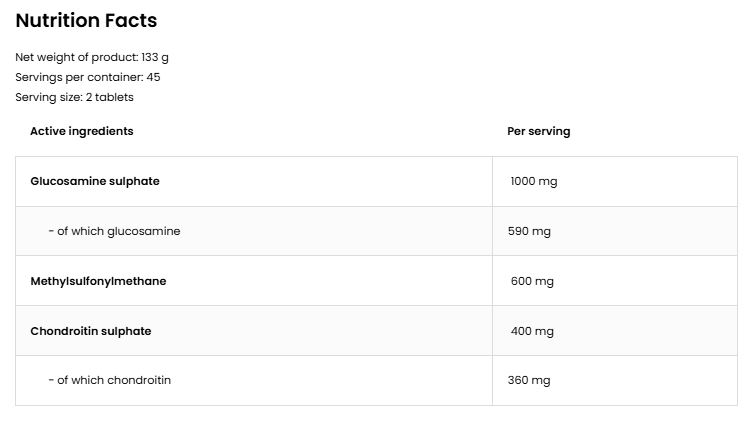The width and height of the screenshot is (751, 425).
Task: Select the 590 mg value
Action: click(529, 231)
